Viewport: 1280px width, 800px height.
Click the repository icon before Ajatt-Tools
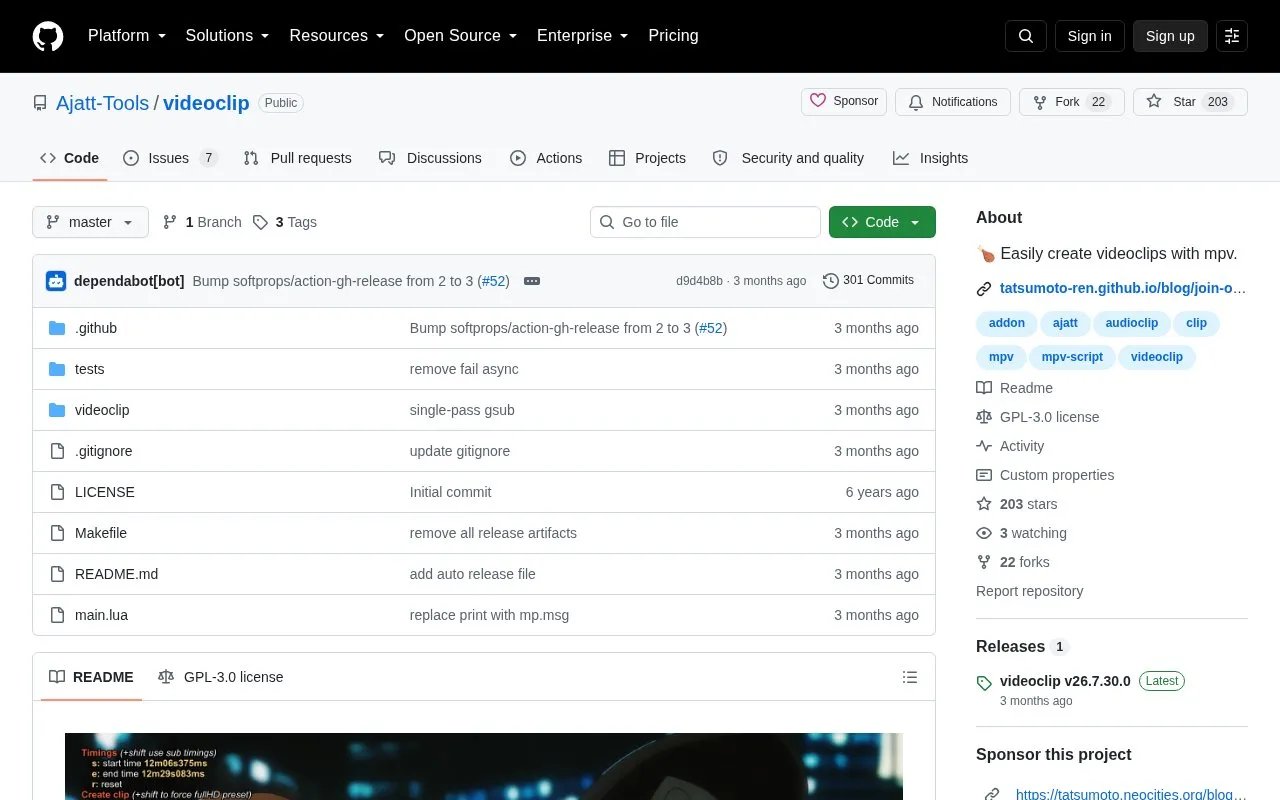click(40, 103)
